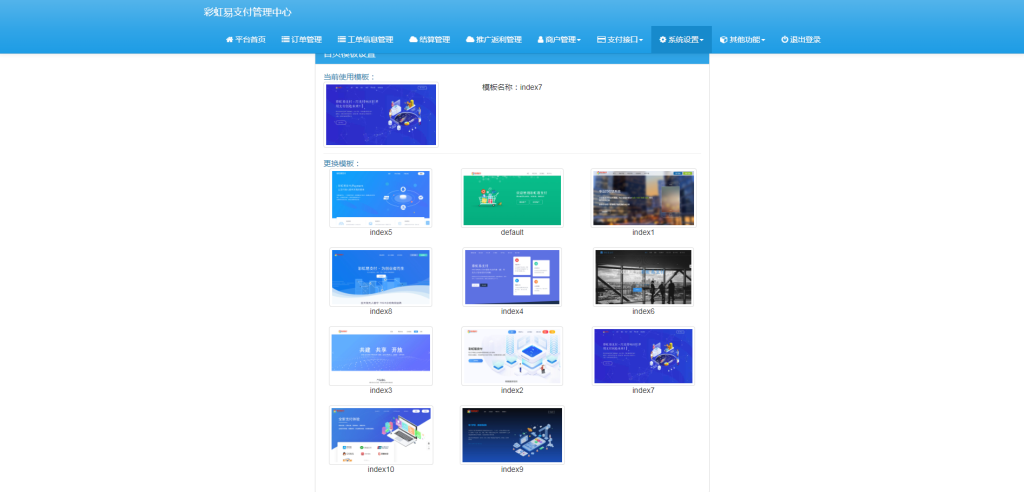Click the user icon beside 商户管理
Viewport: 1024px width, 492px height.
pyautogui.click(x=541, y=40)
